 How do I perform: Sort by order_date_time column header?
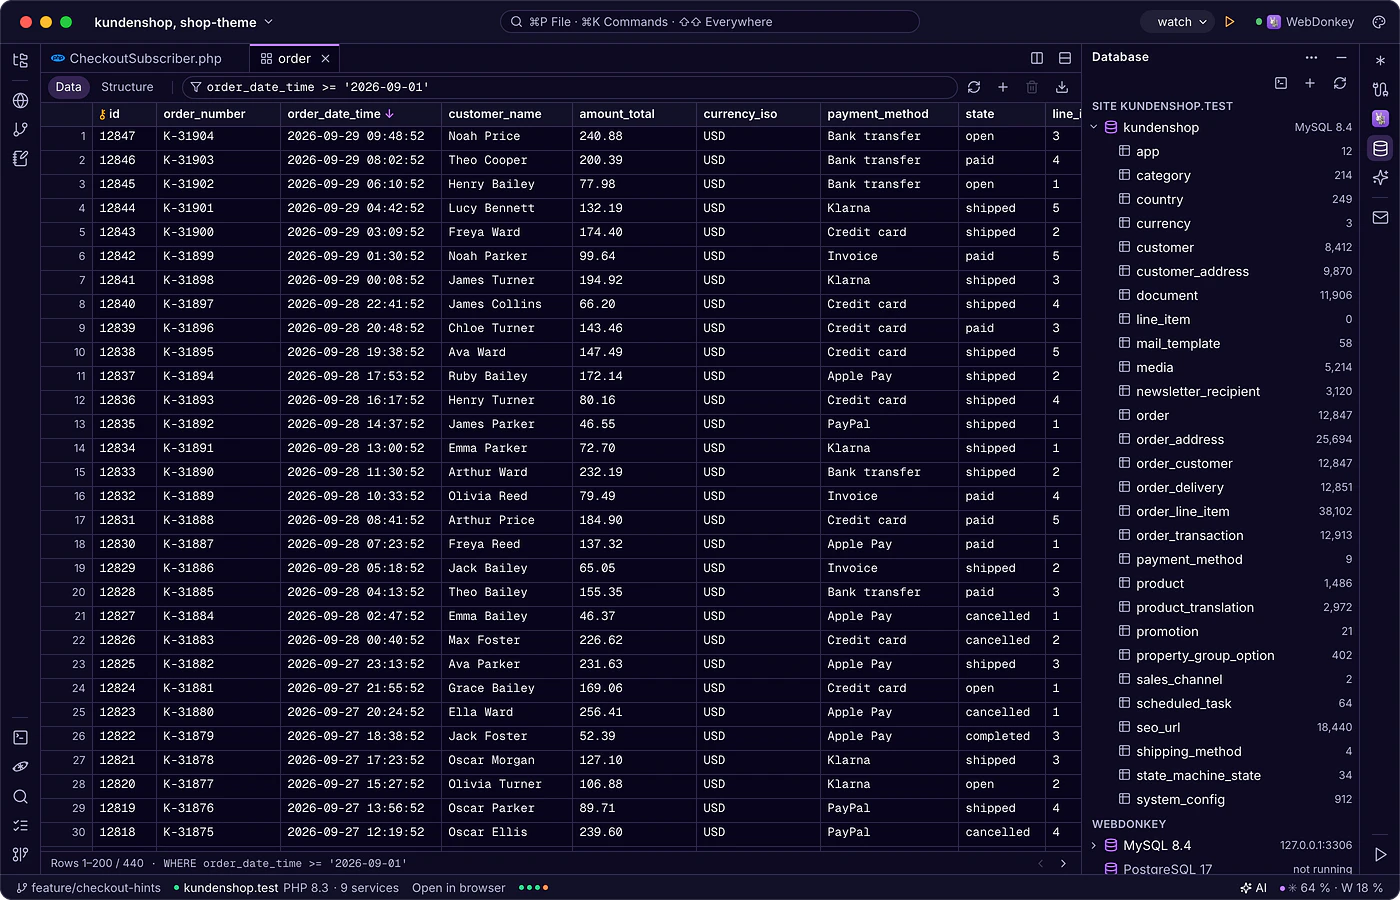pos(340,114)
